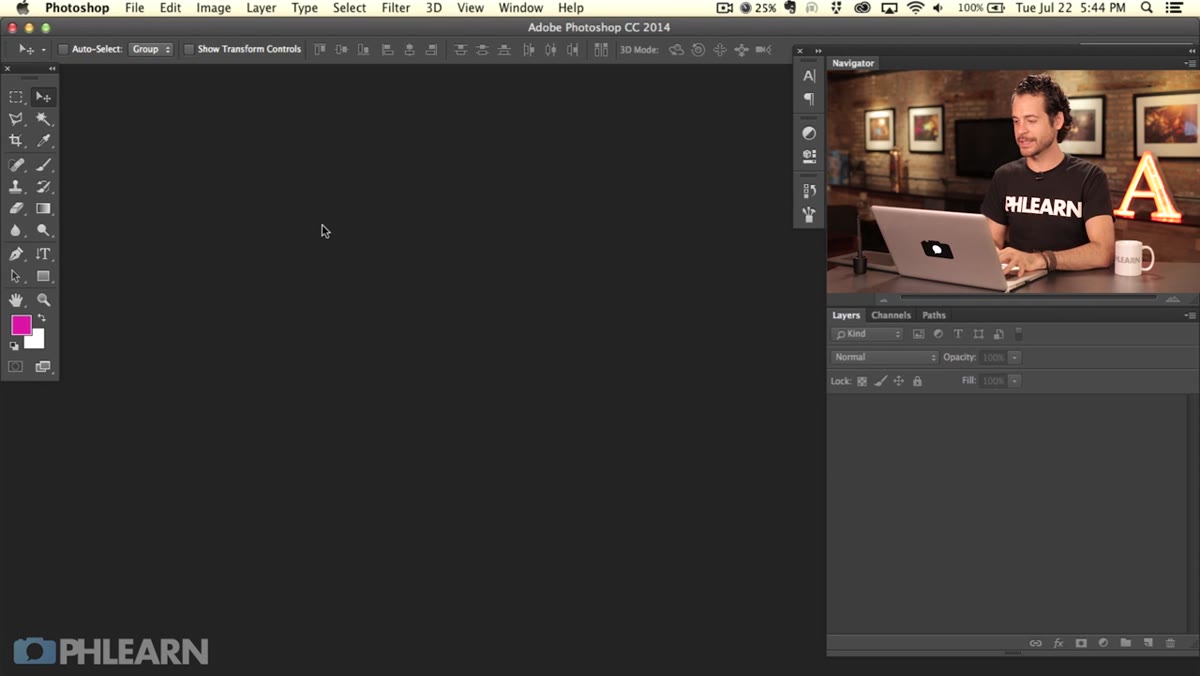Turn layer filtering switch on or off

click(1019, 334)
